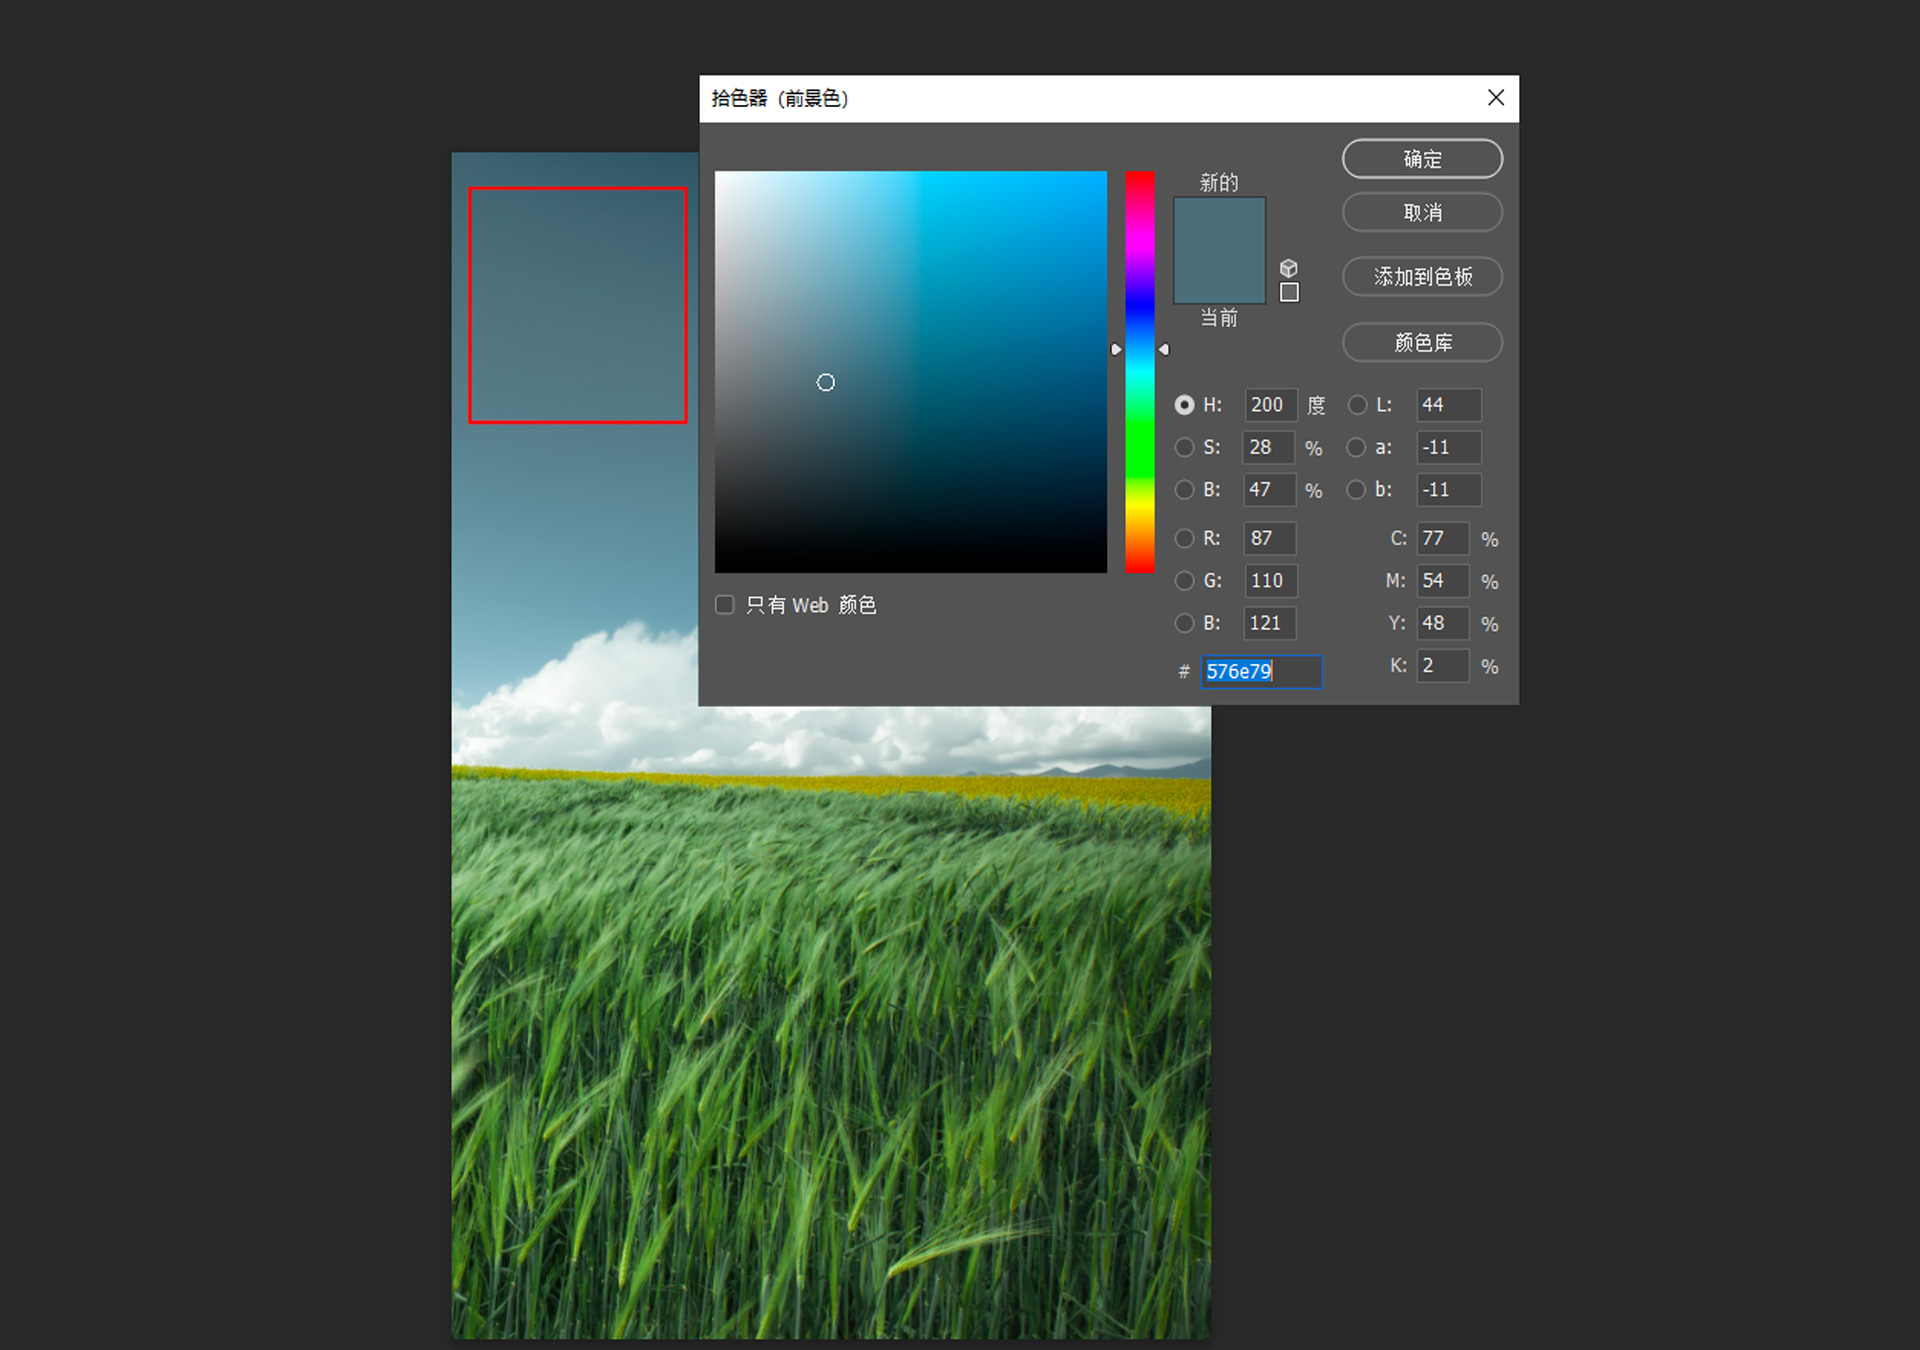
Task: Select the R radio button for red channel
Action: 1185,538
